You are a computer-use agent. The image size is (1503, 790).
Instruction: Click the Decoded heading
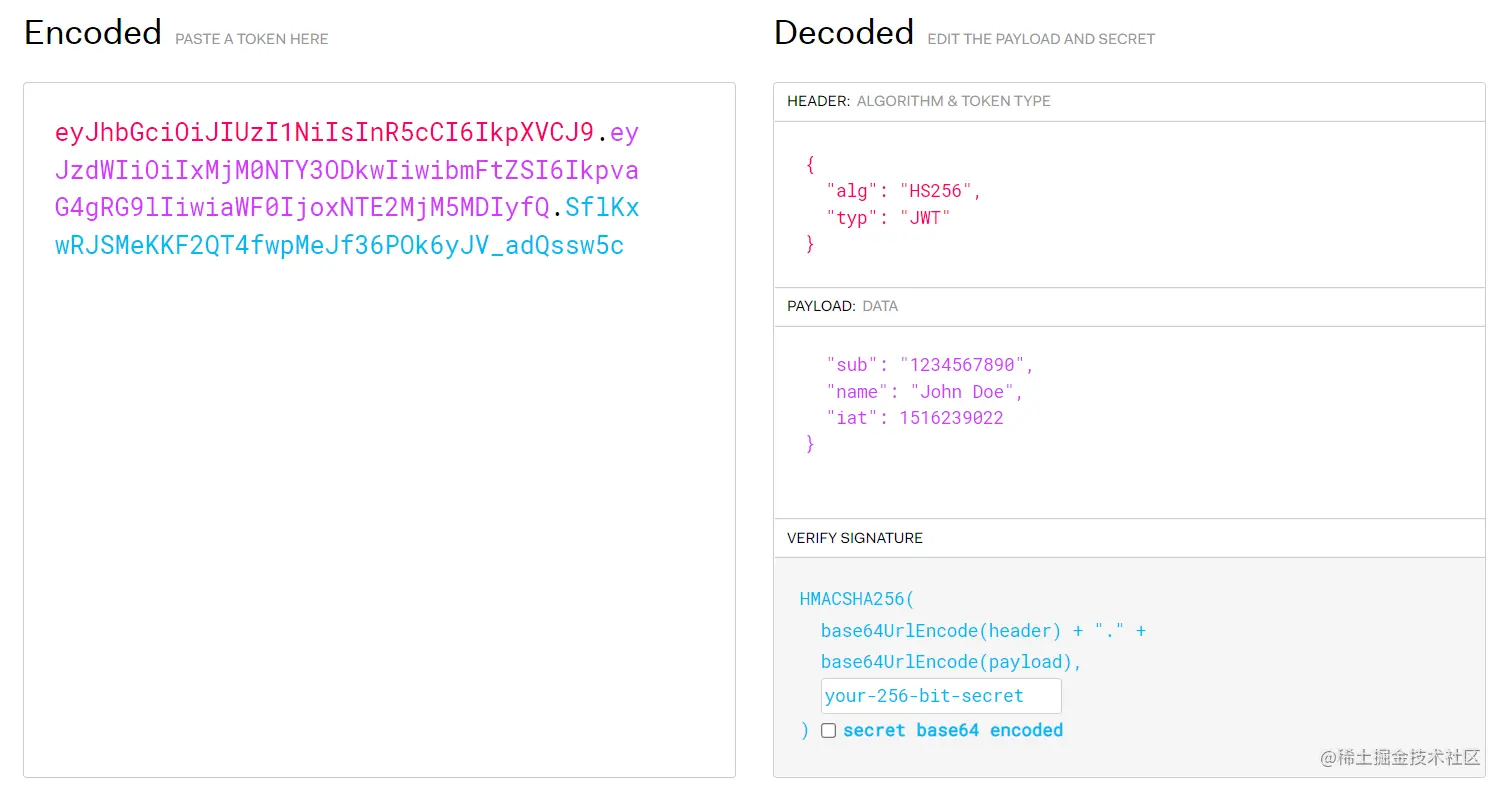pyautogui.click(x=843, y=33)
